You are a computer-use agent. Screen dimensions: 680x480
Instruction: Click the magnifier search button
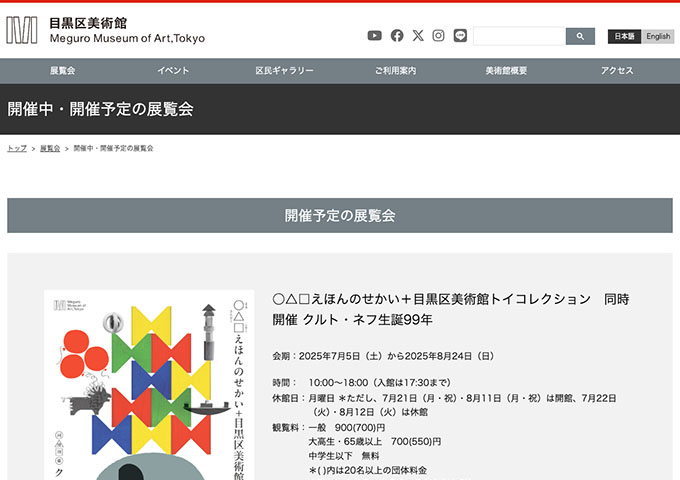point(580,36)
